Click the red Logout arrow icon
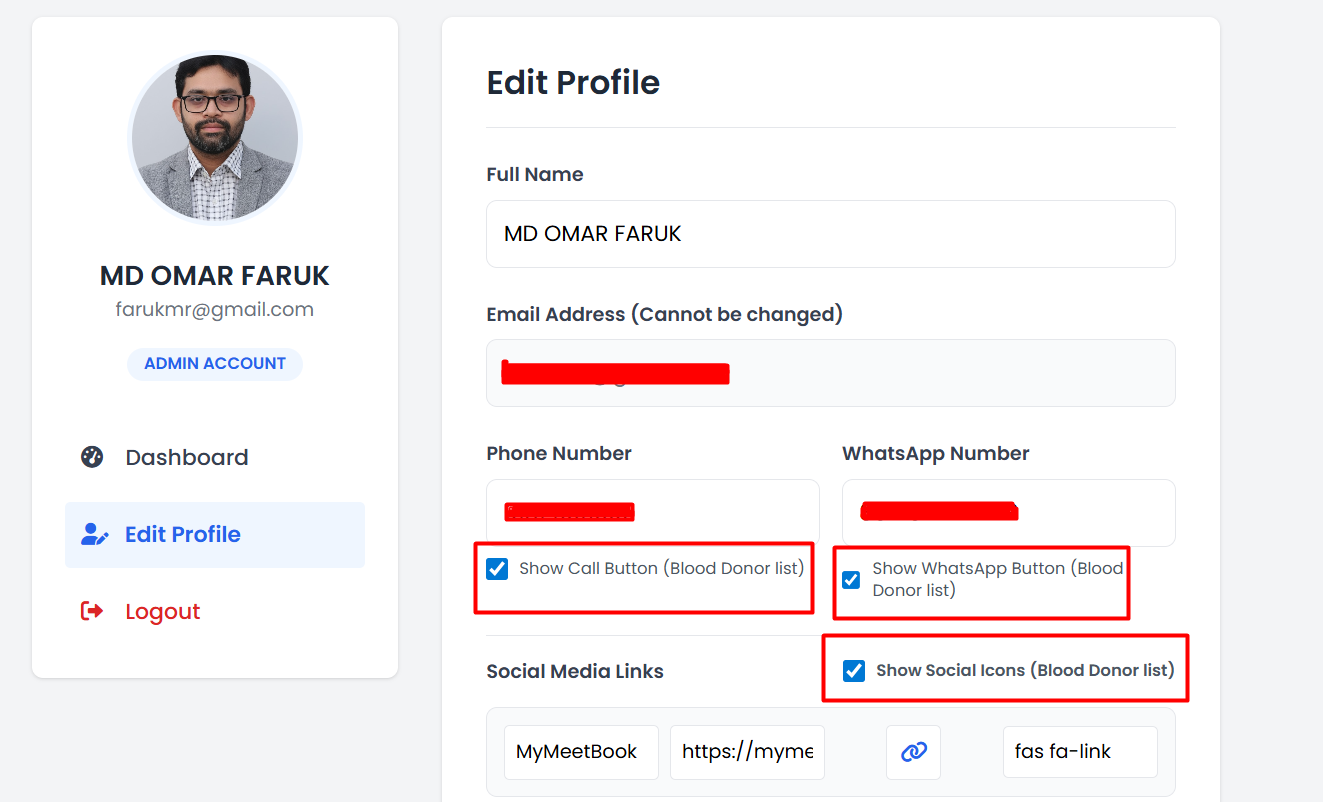 click(92, 611)
